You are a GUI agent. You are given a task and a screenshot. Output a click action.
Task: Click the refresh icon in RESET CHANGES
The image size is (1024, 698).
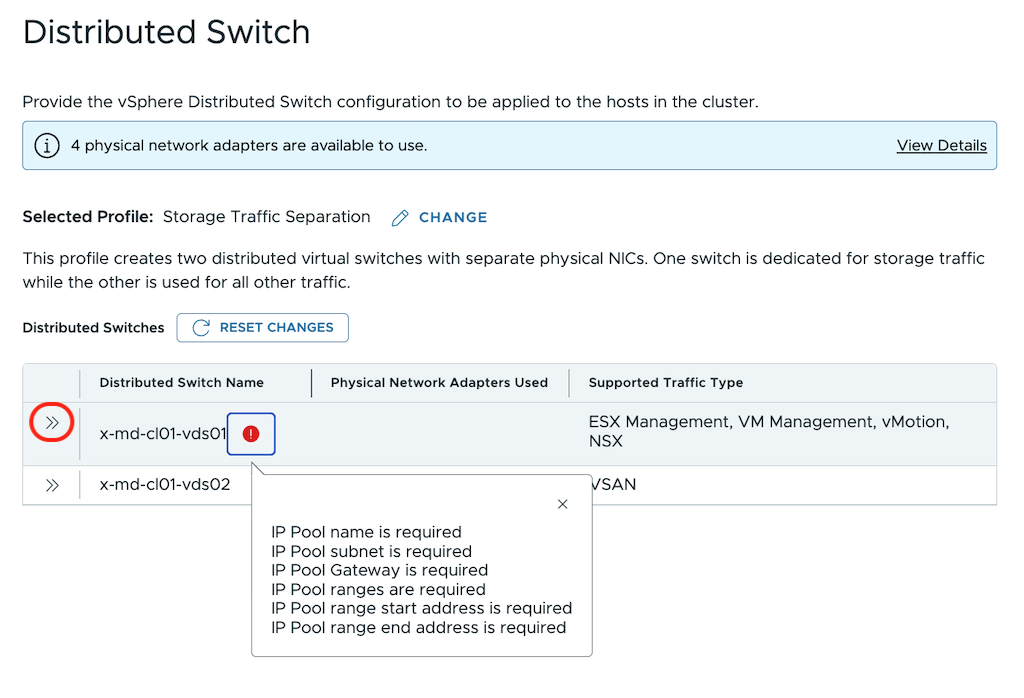click(201, 328)
